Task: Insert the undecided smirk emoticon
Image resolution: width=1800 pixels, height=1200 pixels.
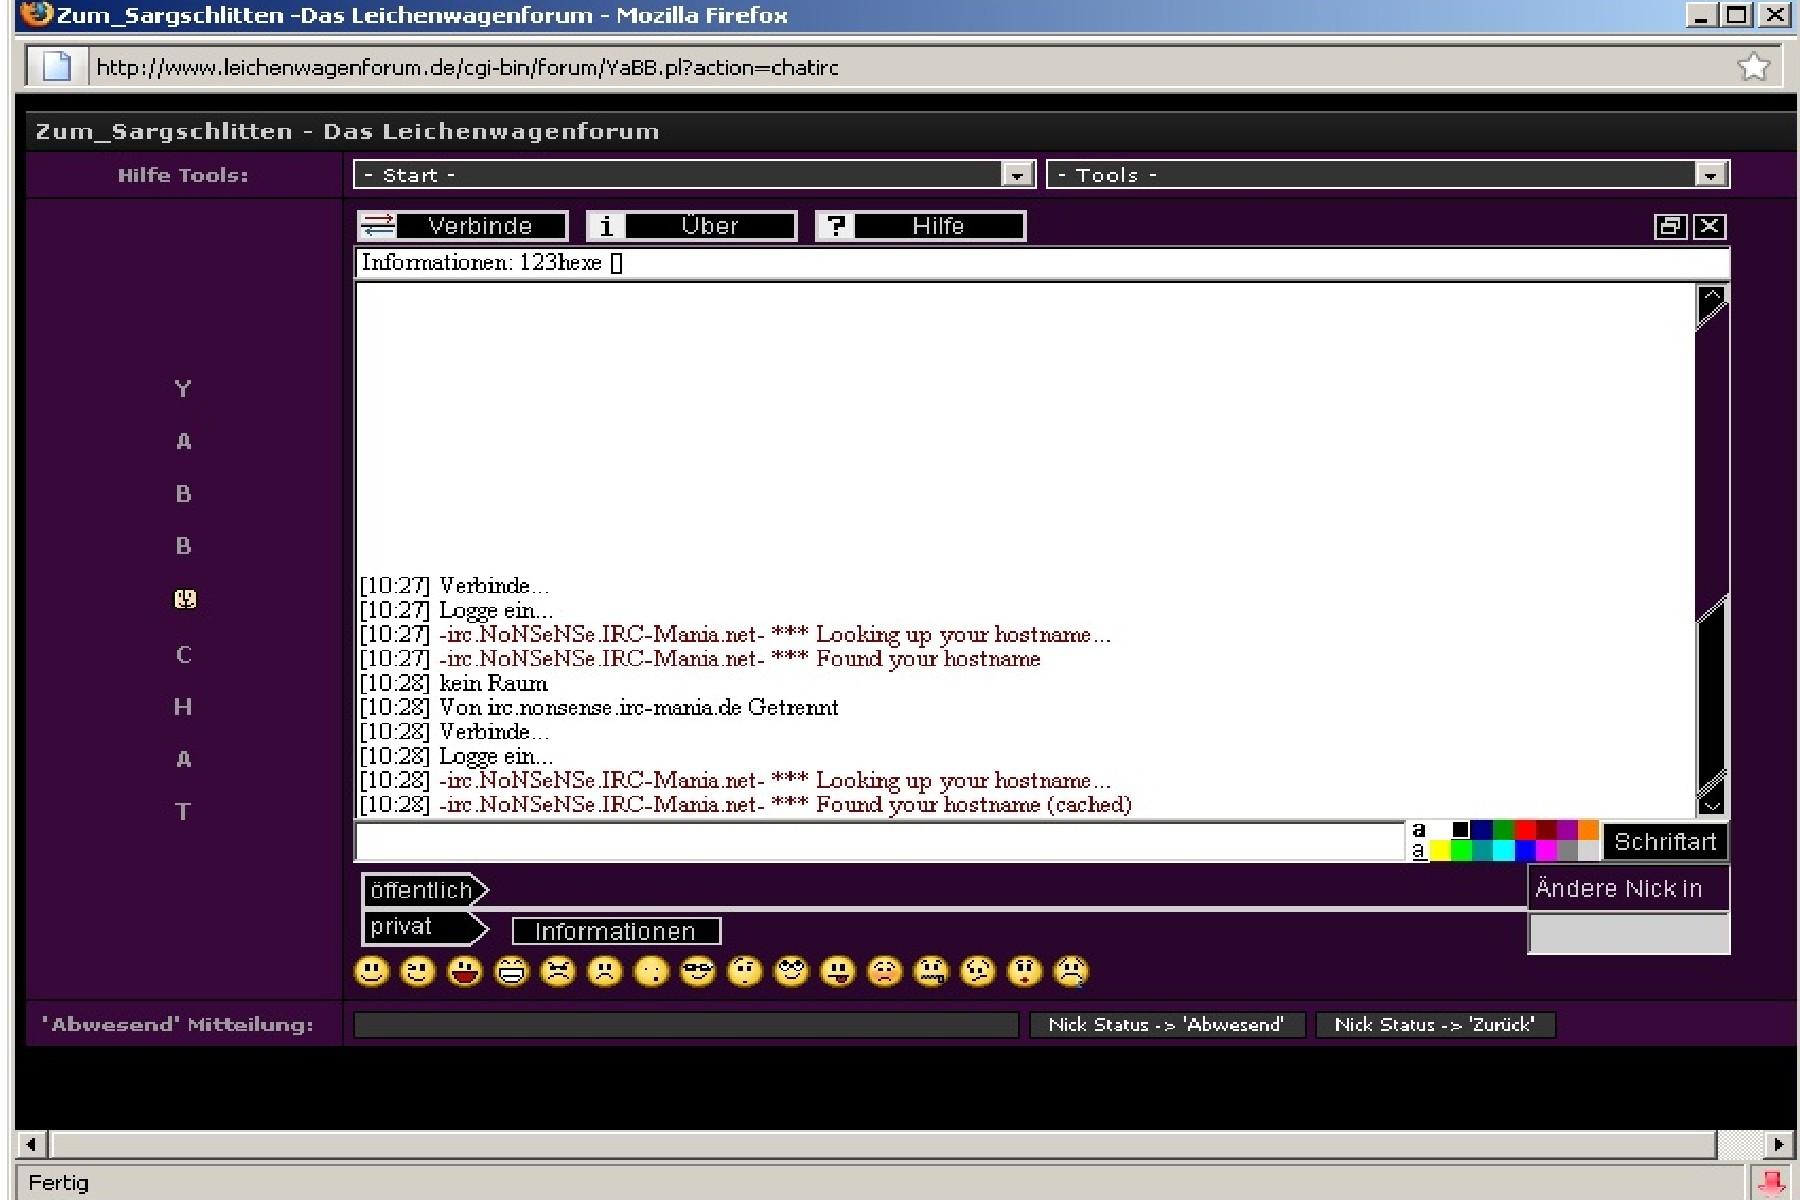Action: (978, 971)
